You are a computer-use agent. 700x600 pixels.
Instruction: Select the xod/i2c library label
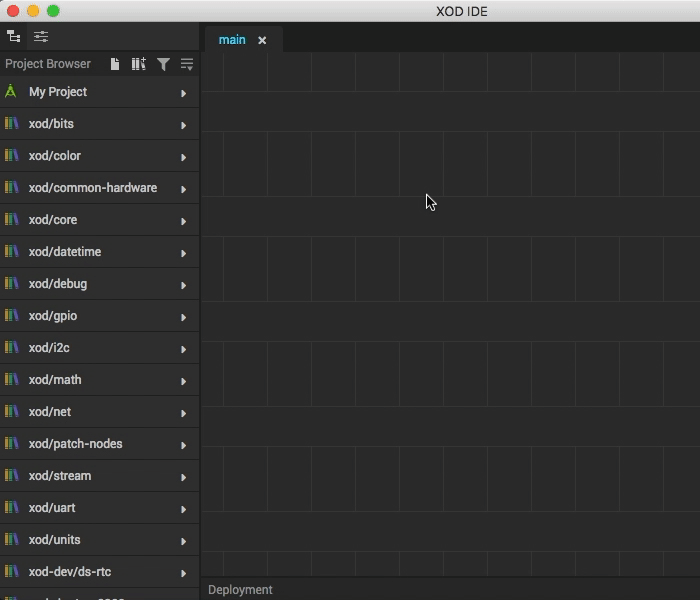pyautogui.click(x=49, y=348)
